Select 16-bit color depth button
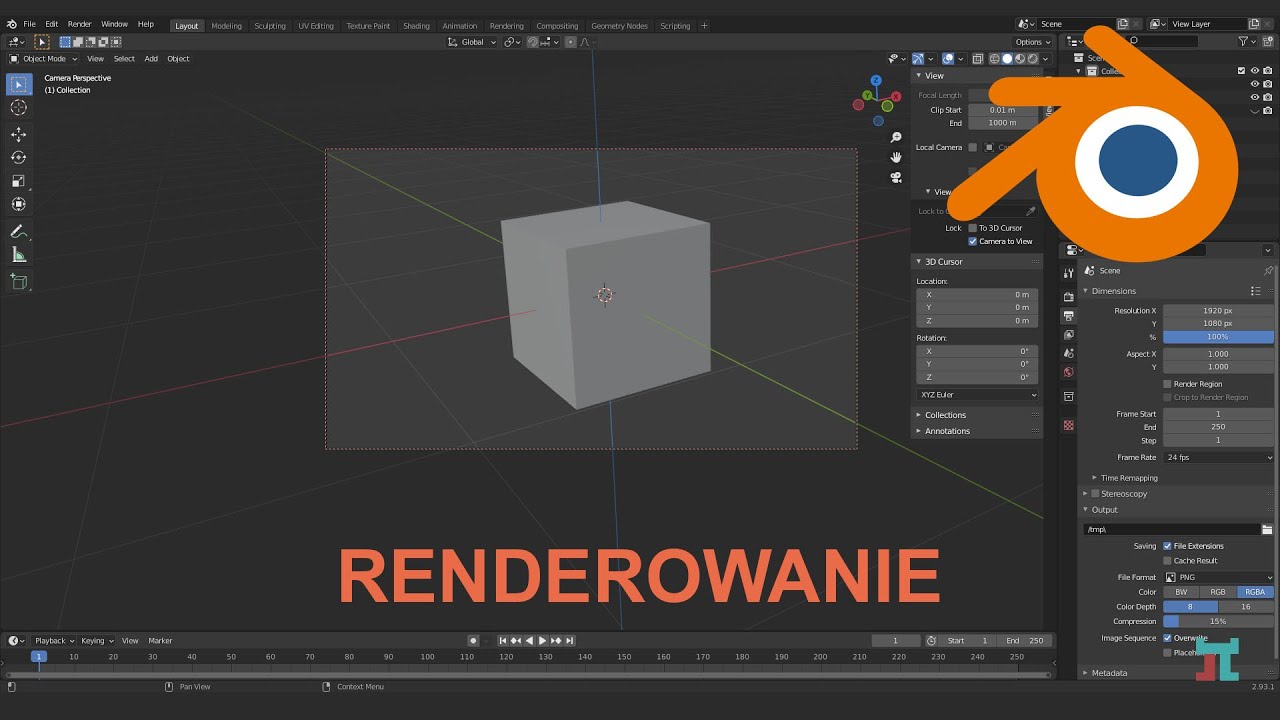Image resolution: width=1280 pixels, height=720 pixels. (1246, 607)
